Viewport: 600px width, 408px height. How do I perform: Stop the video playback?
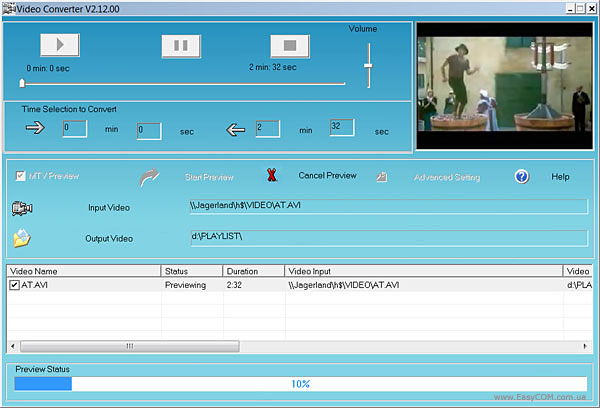pyautogui.click(x=291, y=46)
